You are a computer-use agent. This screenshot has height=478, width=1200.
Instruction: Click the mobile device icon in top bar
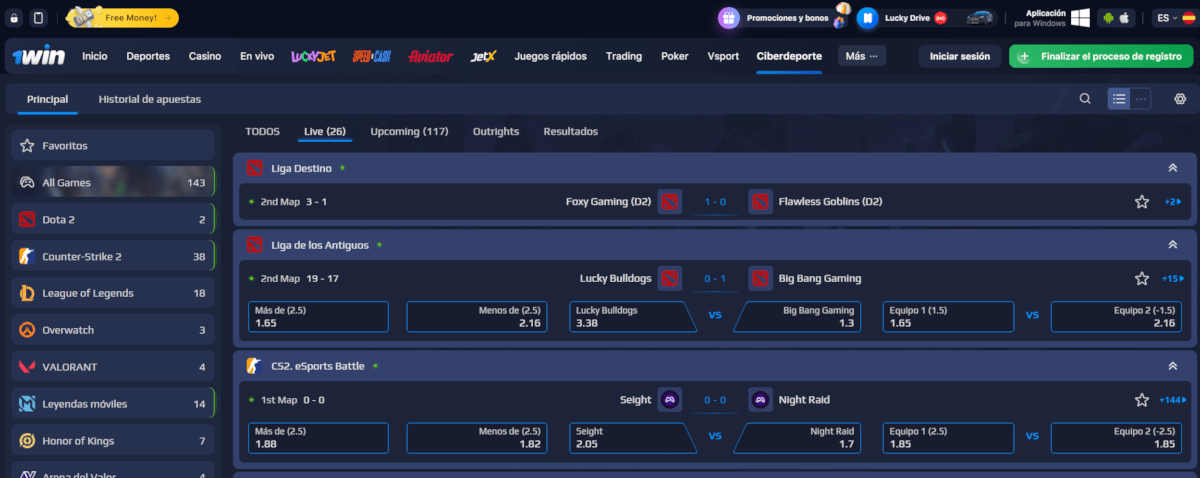38,18
